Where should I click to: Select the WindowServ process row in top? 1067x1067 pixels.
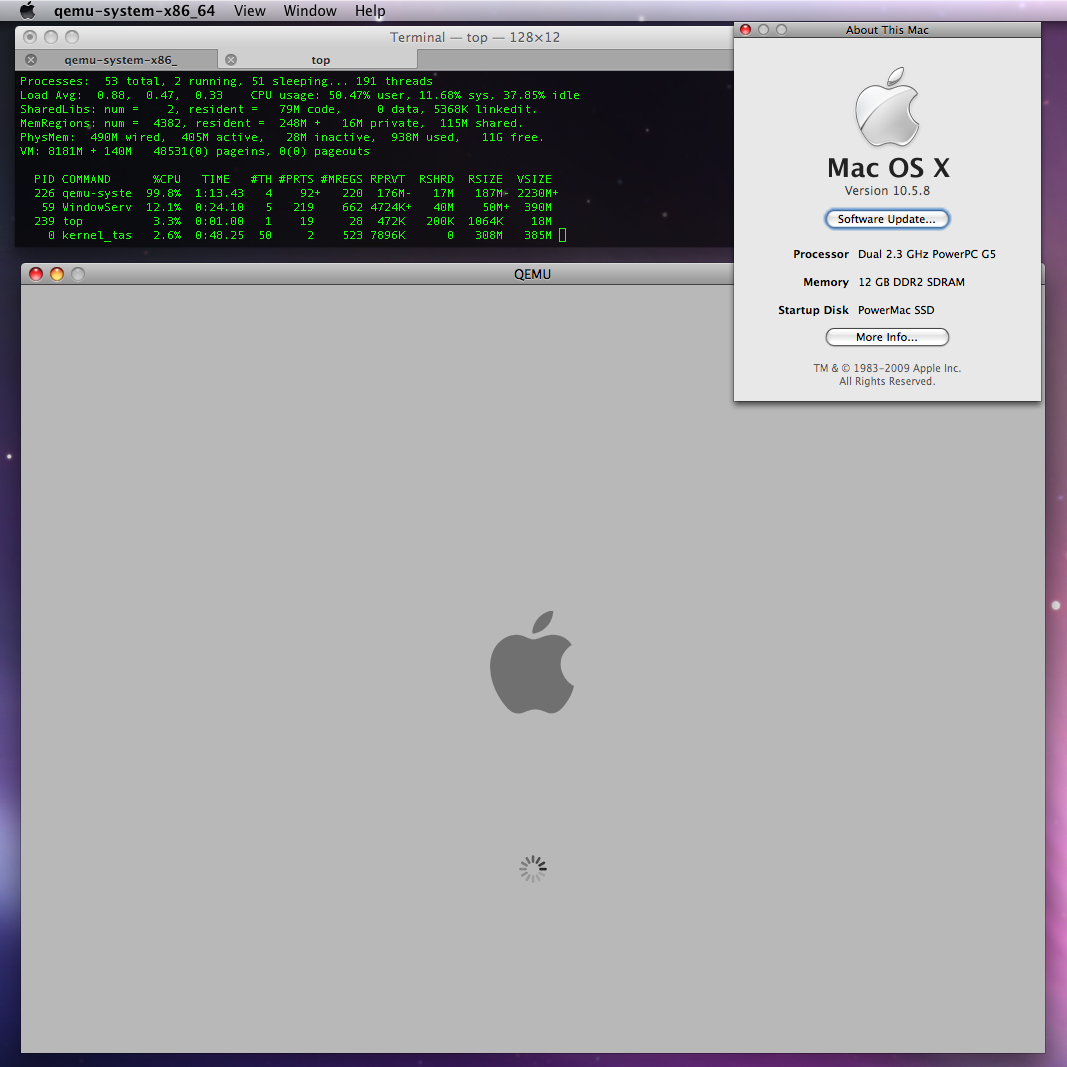pos(292,208)
